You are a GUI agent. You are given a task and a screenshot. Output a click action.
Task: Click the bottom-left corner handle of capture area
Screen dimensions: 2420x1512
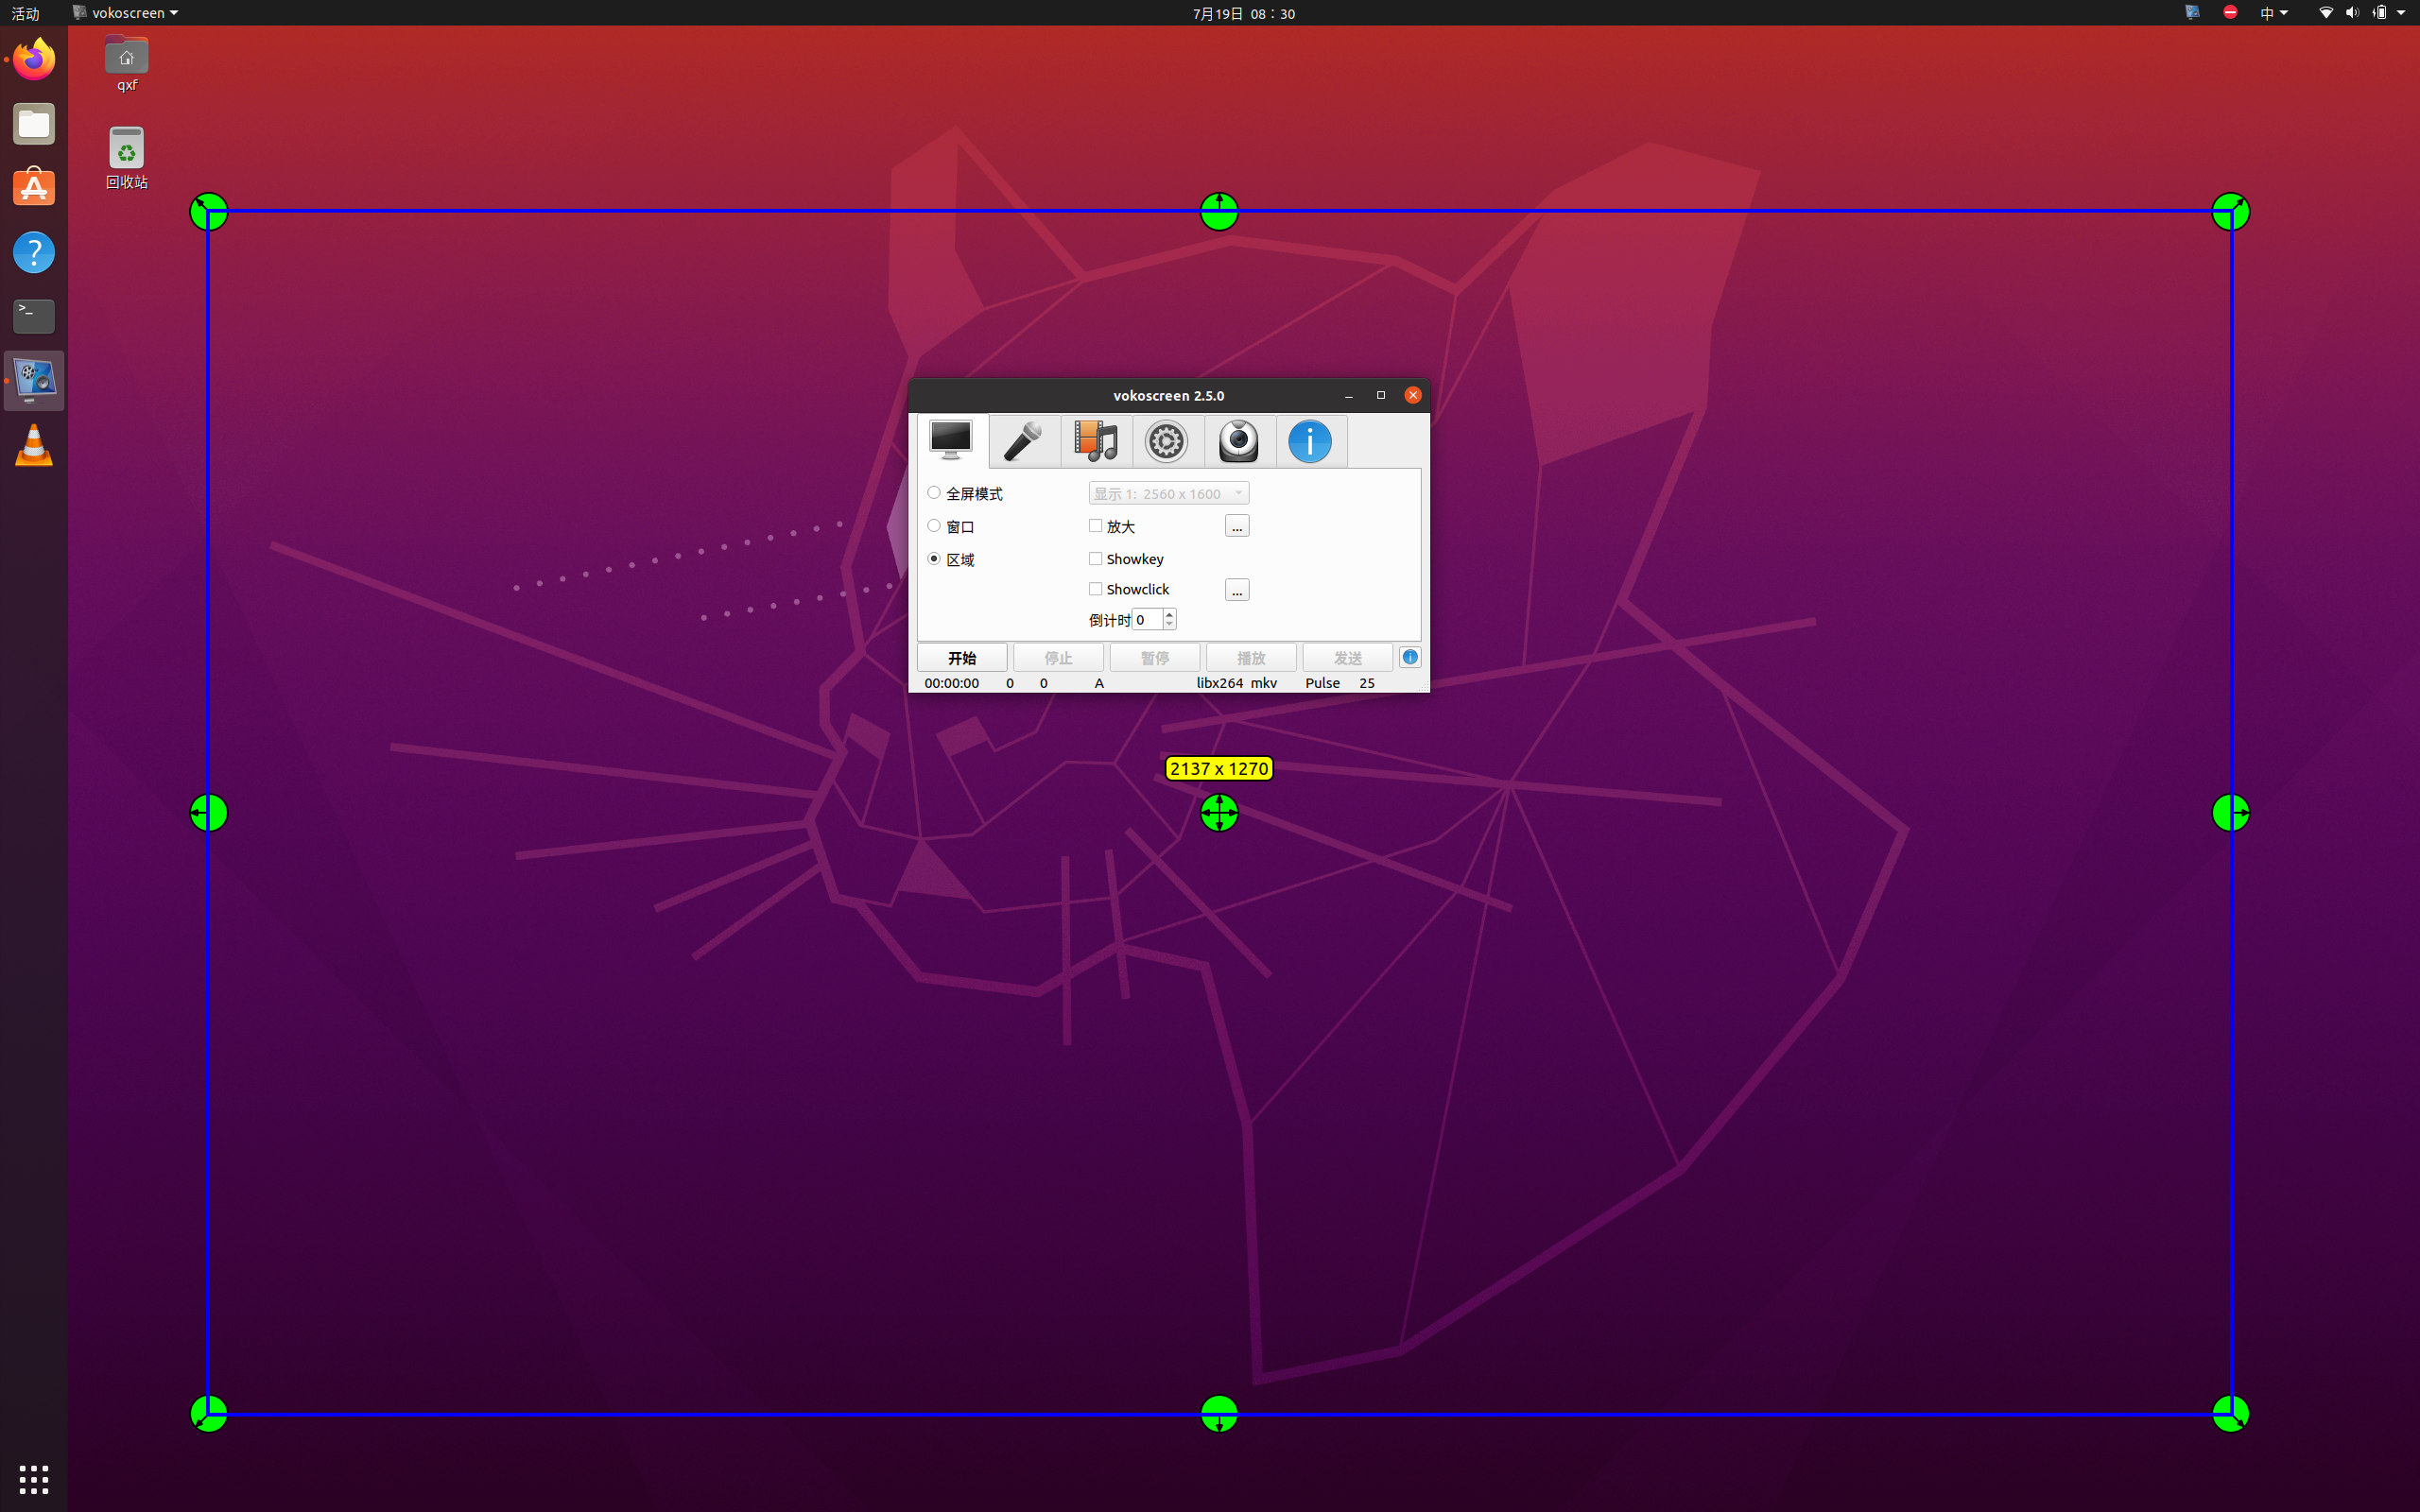(209, 1414)
